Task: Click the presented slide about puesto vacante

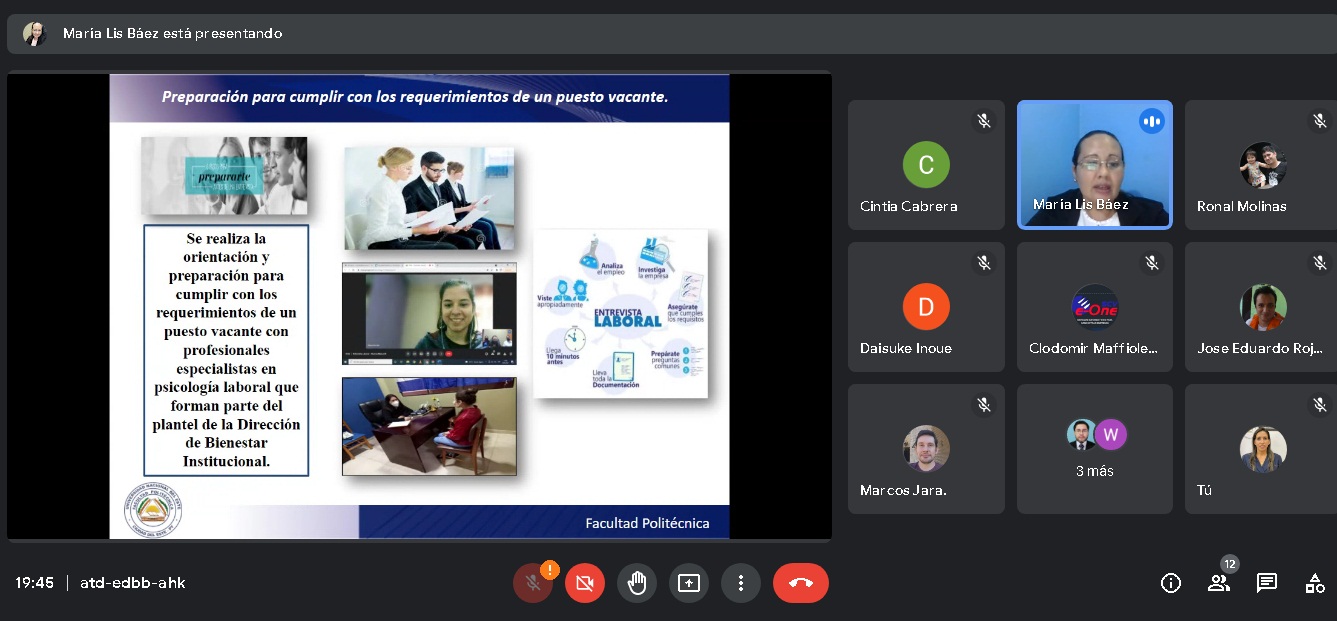Action: pos(419,306)
